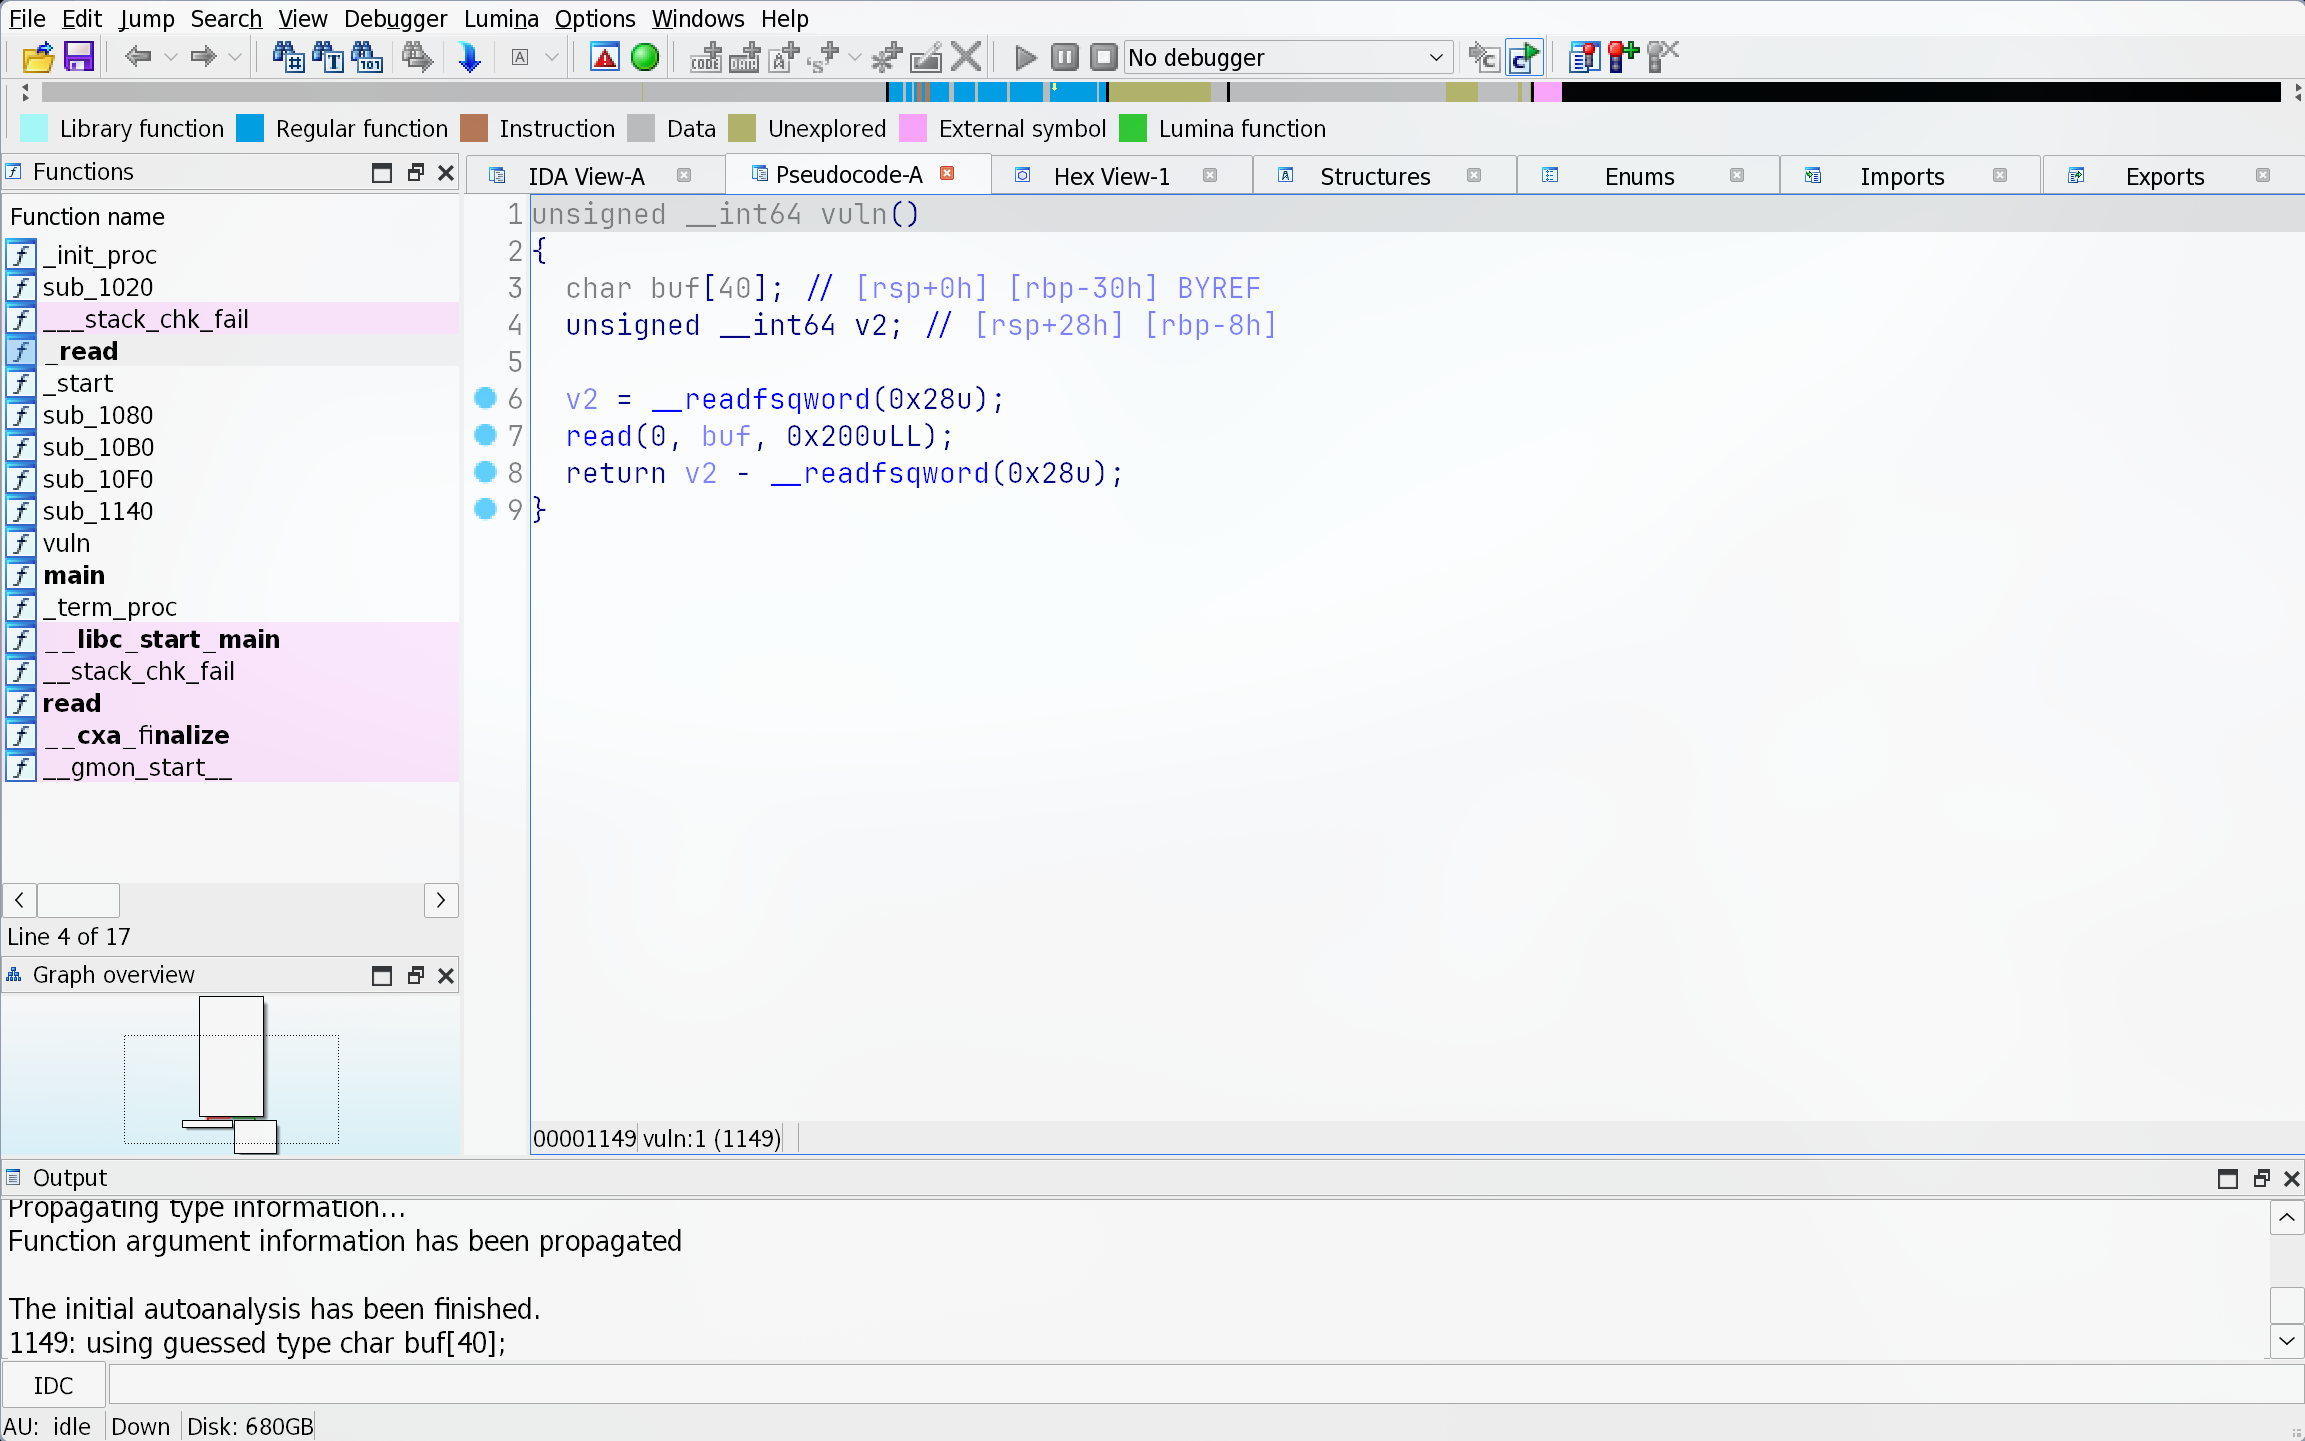Click the Search text binoculars icon
This screenshot has width=2305, height=1441.
click(x=328, y=57)
